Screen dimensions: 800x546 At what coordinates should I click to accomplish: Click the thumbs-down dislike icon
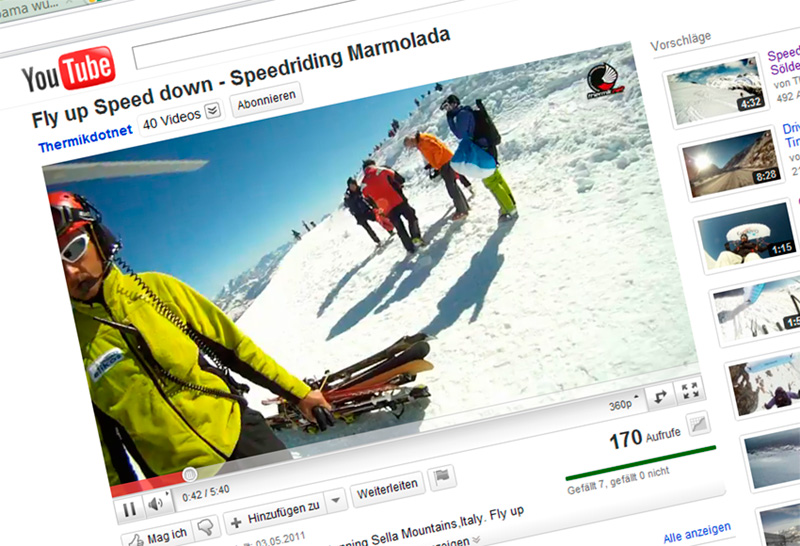pos(206,526)
